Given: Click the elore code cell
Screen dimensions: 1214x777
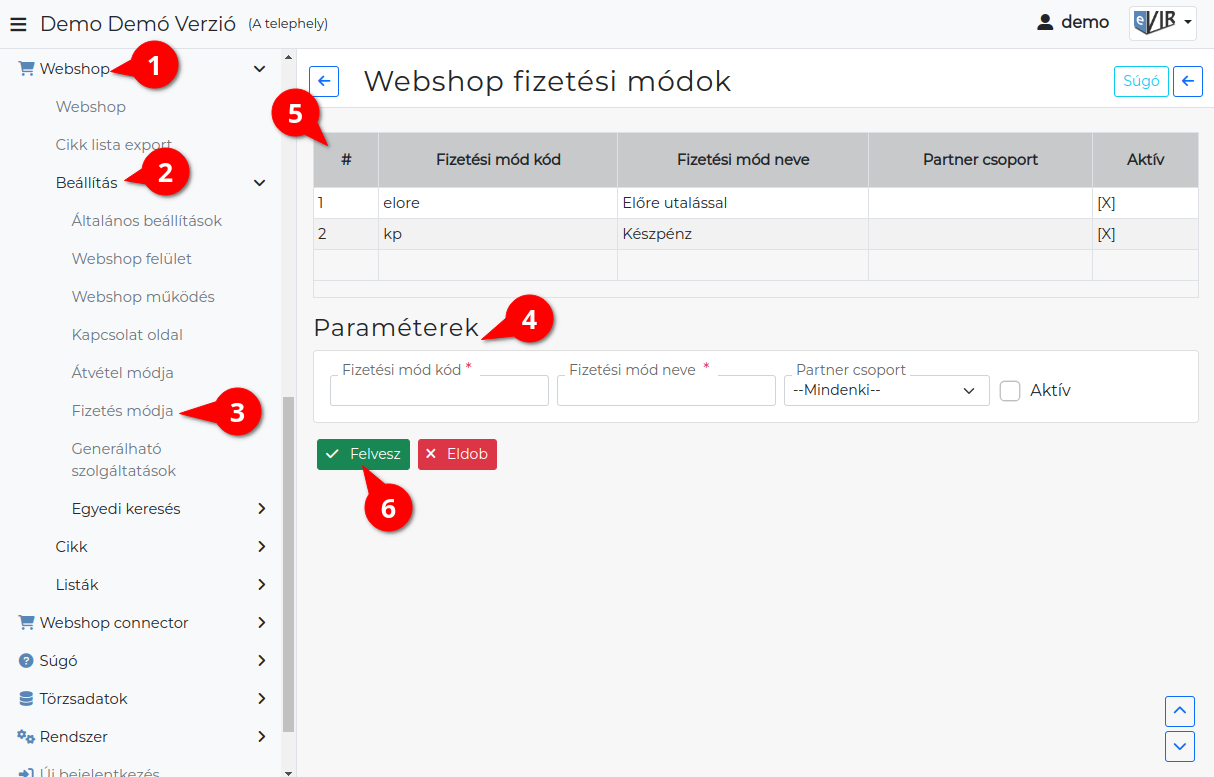Looking at the screenshot, I should [x=498, y=203].
